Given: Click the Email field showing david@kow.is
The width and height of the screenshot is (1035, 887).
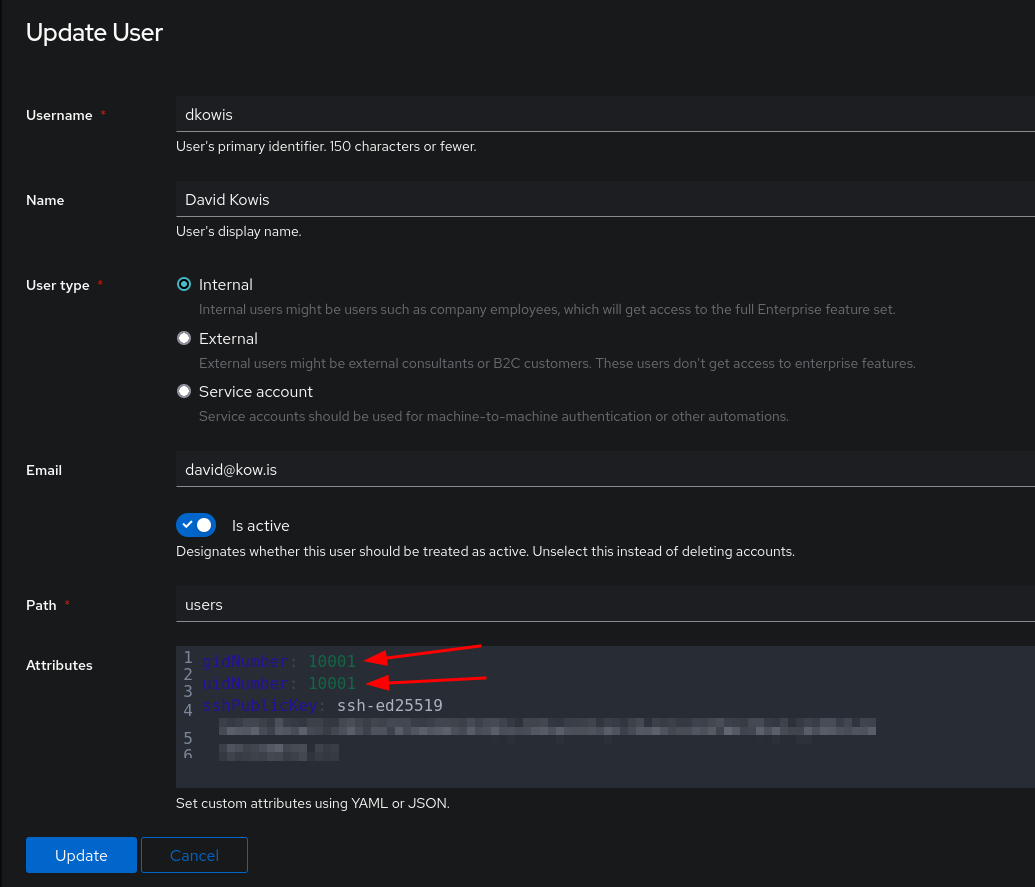Looking at the screenshot, I should coord(500,468).
